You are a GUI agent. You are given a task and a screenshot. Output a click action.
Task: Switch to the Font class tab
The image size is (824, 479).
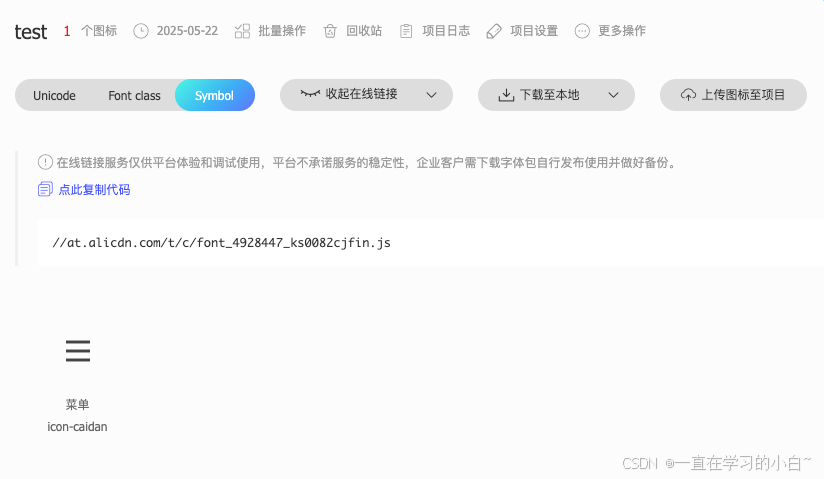135,96
